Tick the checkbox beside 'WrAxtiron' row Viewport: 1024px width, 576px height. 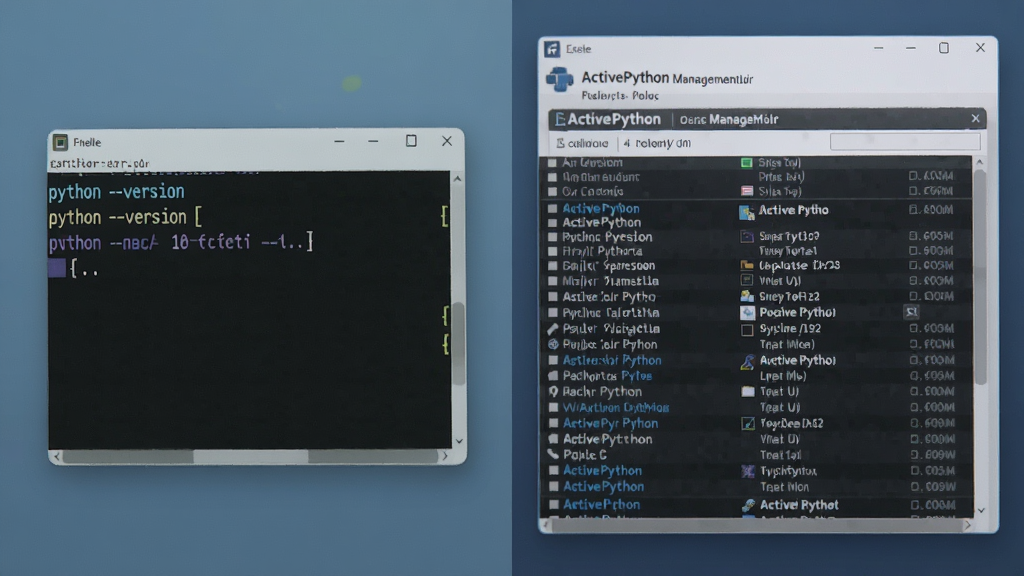[553, 408]
